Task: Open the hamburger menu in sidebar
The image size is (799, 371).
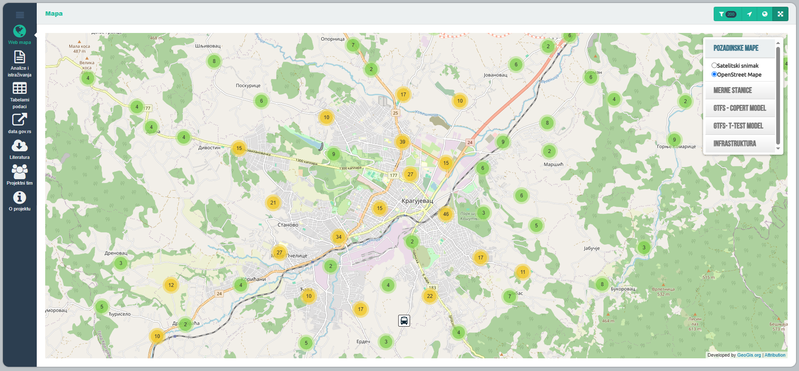Action: (20, 15)
